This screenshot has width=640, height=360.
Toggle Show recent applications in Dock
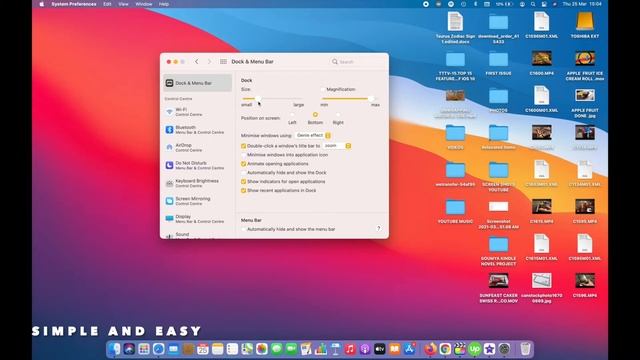click(x=243, y=191)
